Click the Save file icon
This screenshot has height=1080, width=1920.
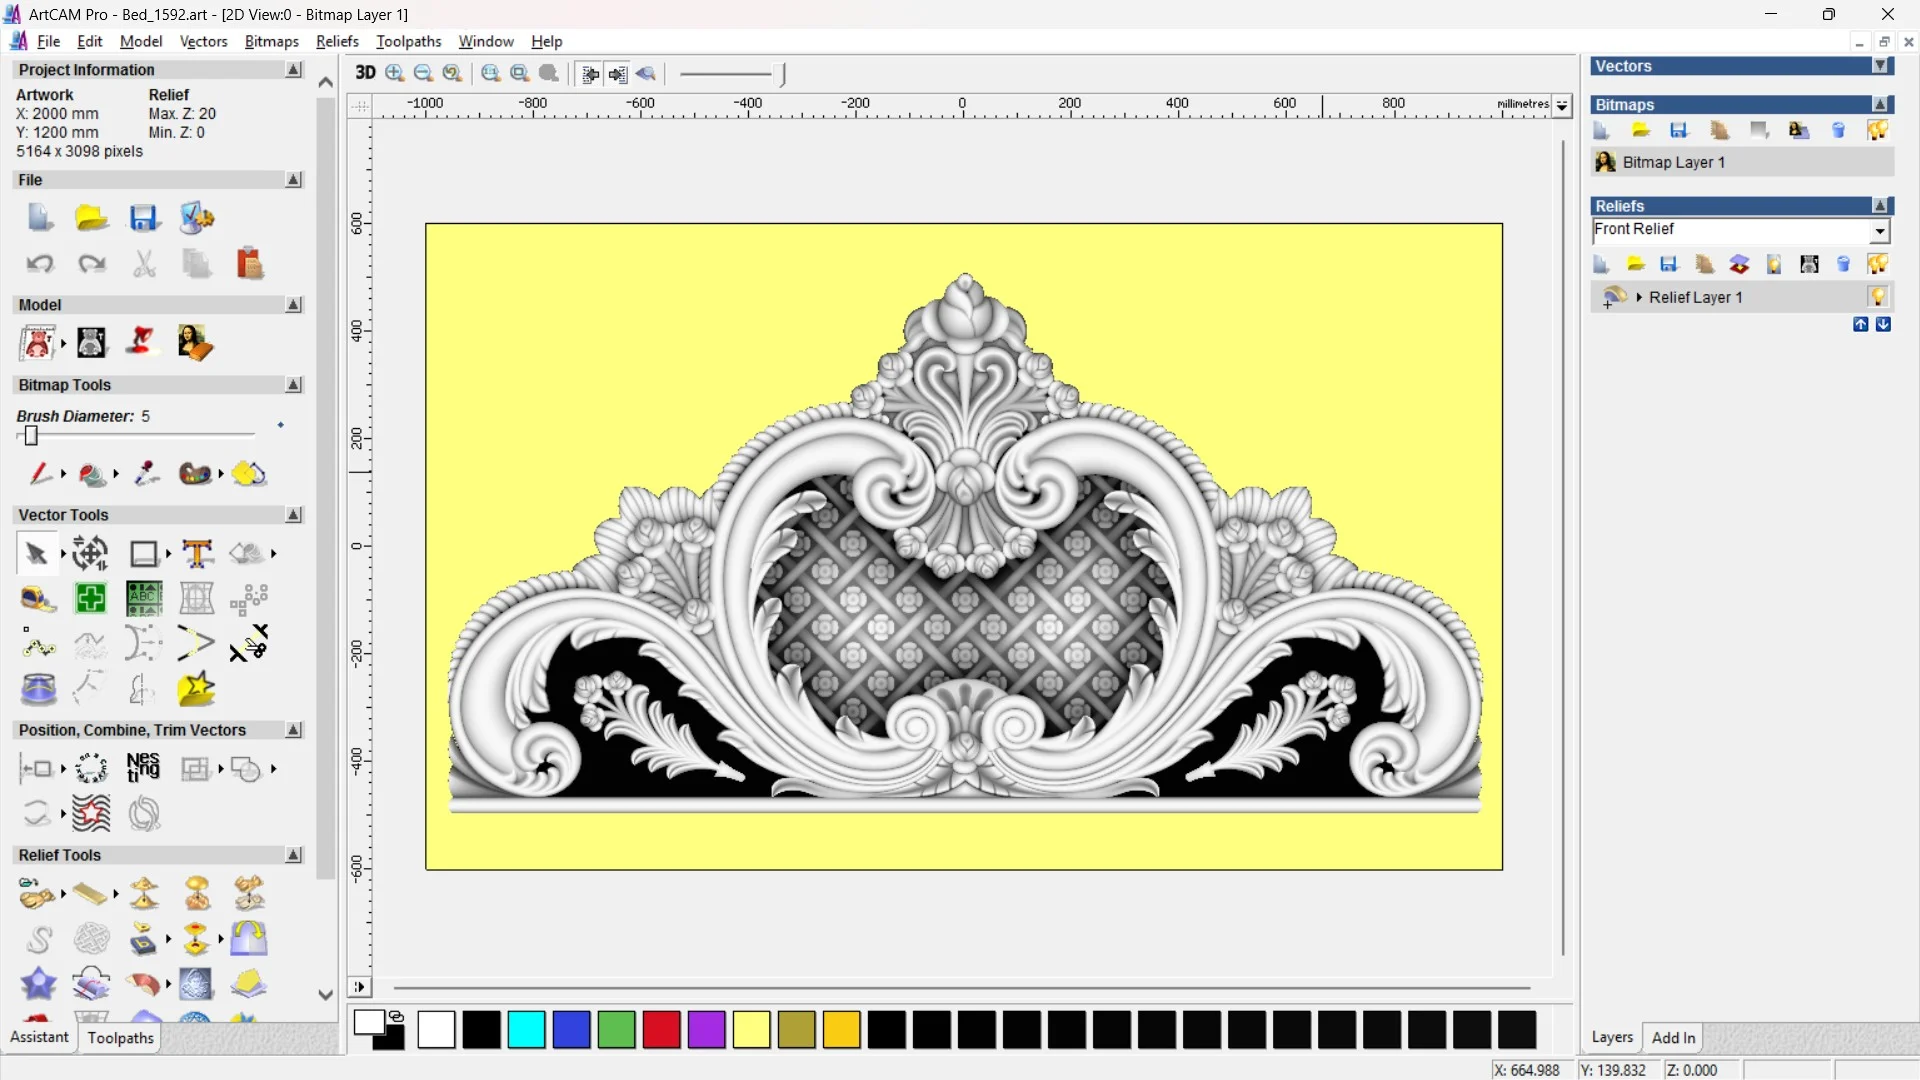click(144, 218)
